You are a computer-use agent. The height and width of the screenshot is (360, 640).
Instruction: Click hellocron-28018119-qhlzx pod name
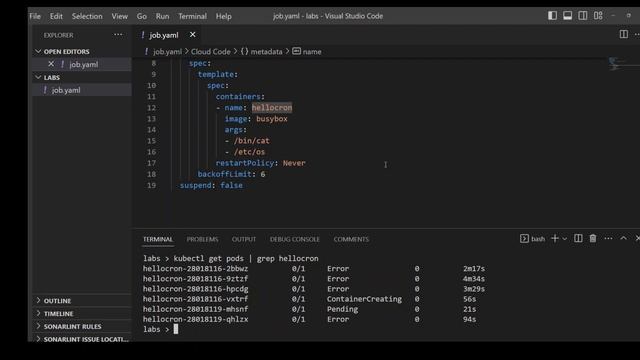click(x=195, y=319)
